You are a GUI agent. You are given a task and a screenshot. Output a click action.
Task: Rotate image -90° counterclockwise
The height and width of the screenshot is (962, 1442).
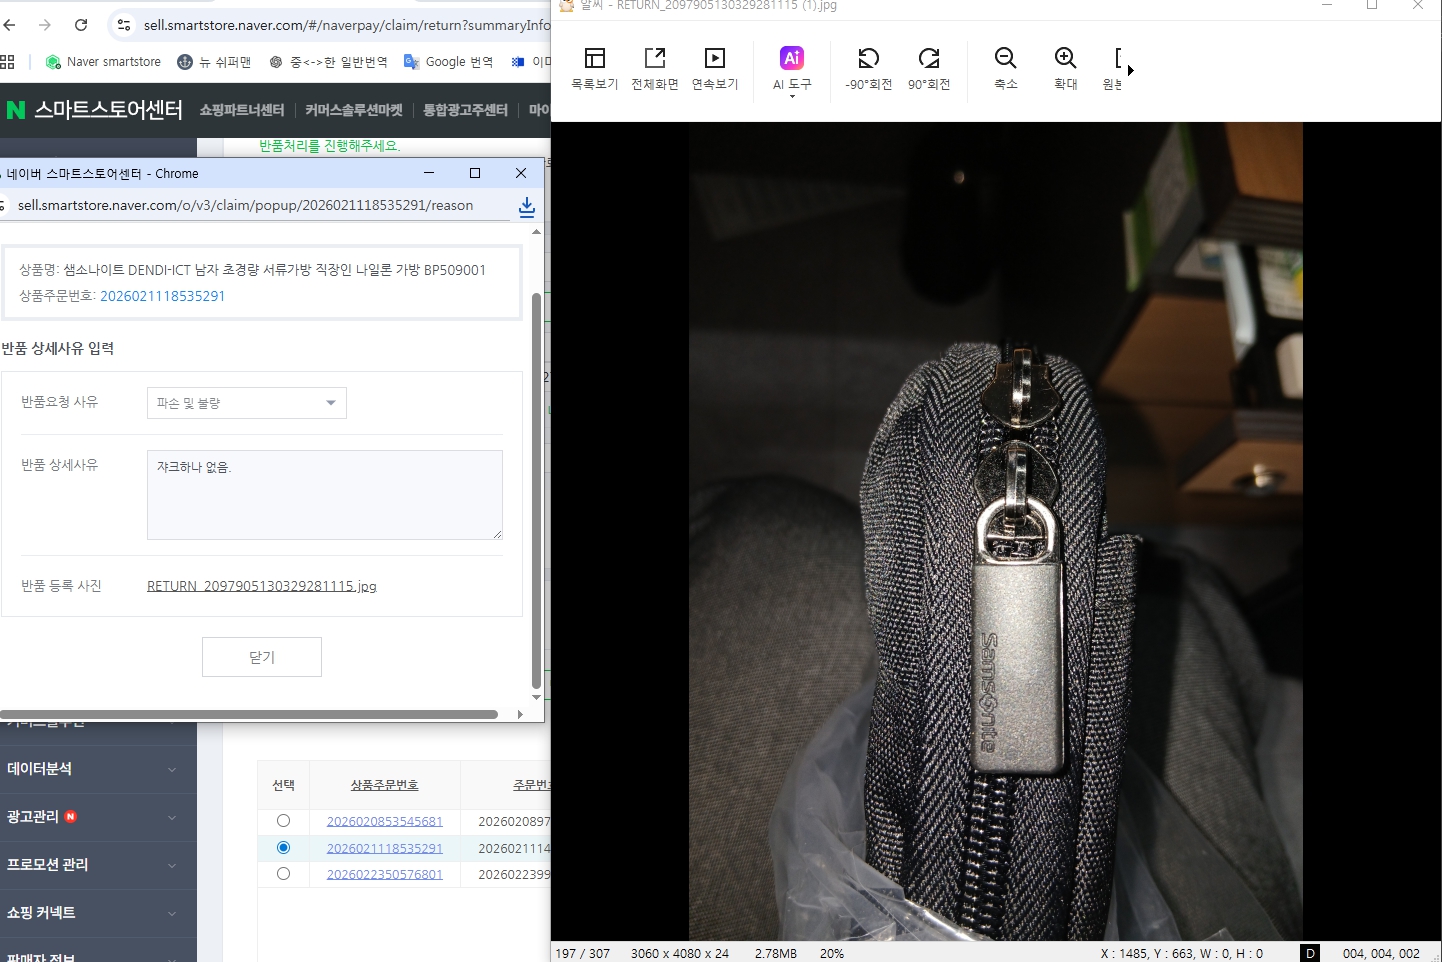[868, 68]
